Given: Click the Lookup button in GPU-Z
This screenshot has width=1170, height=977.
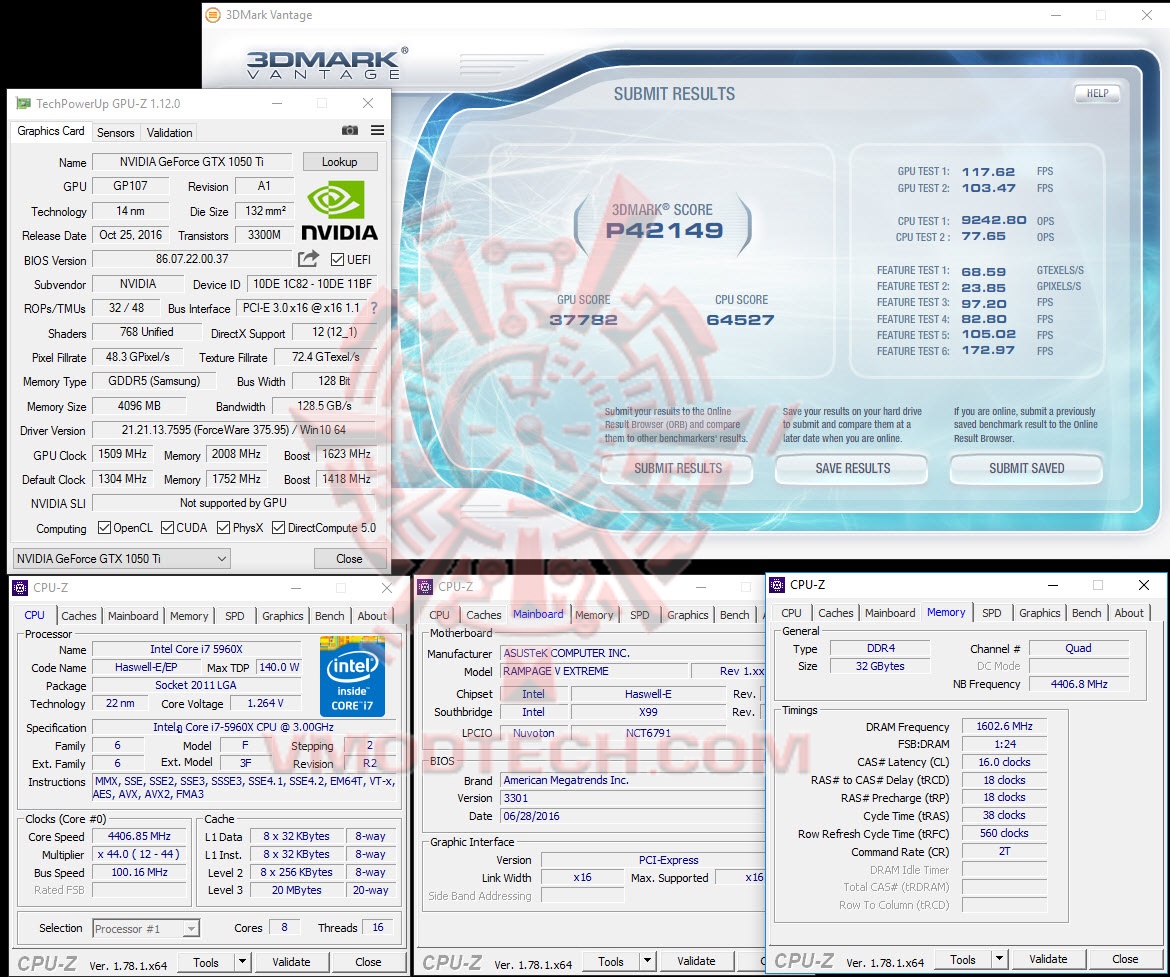Looking at the screenshot, I should 340,161.
